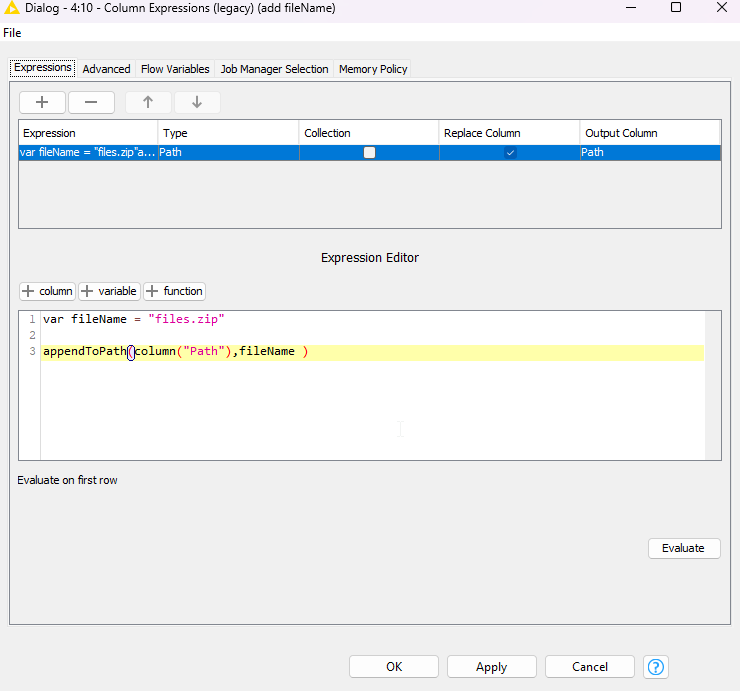Open help with the question mark icon

pos(656,667)
